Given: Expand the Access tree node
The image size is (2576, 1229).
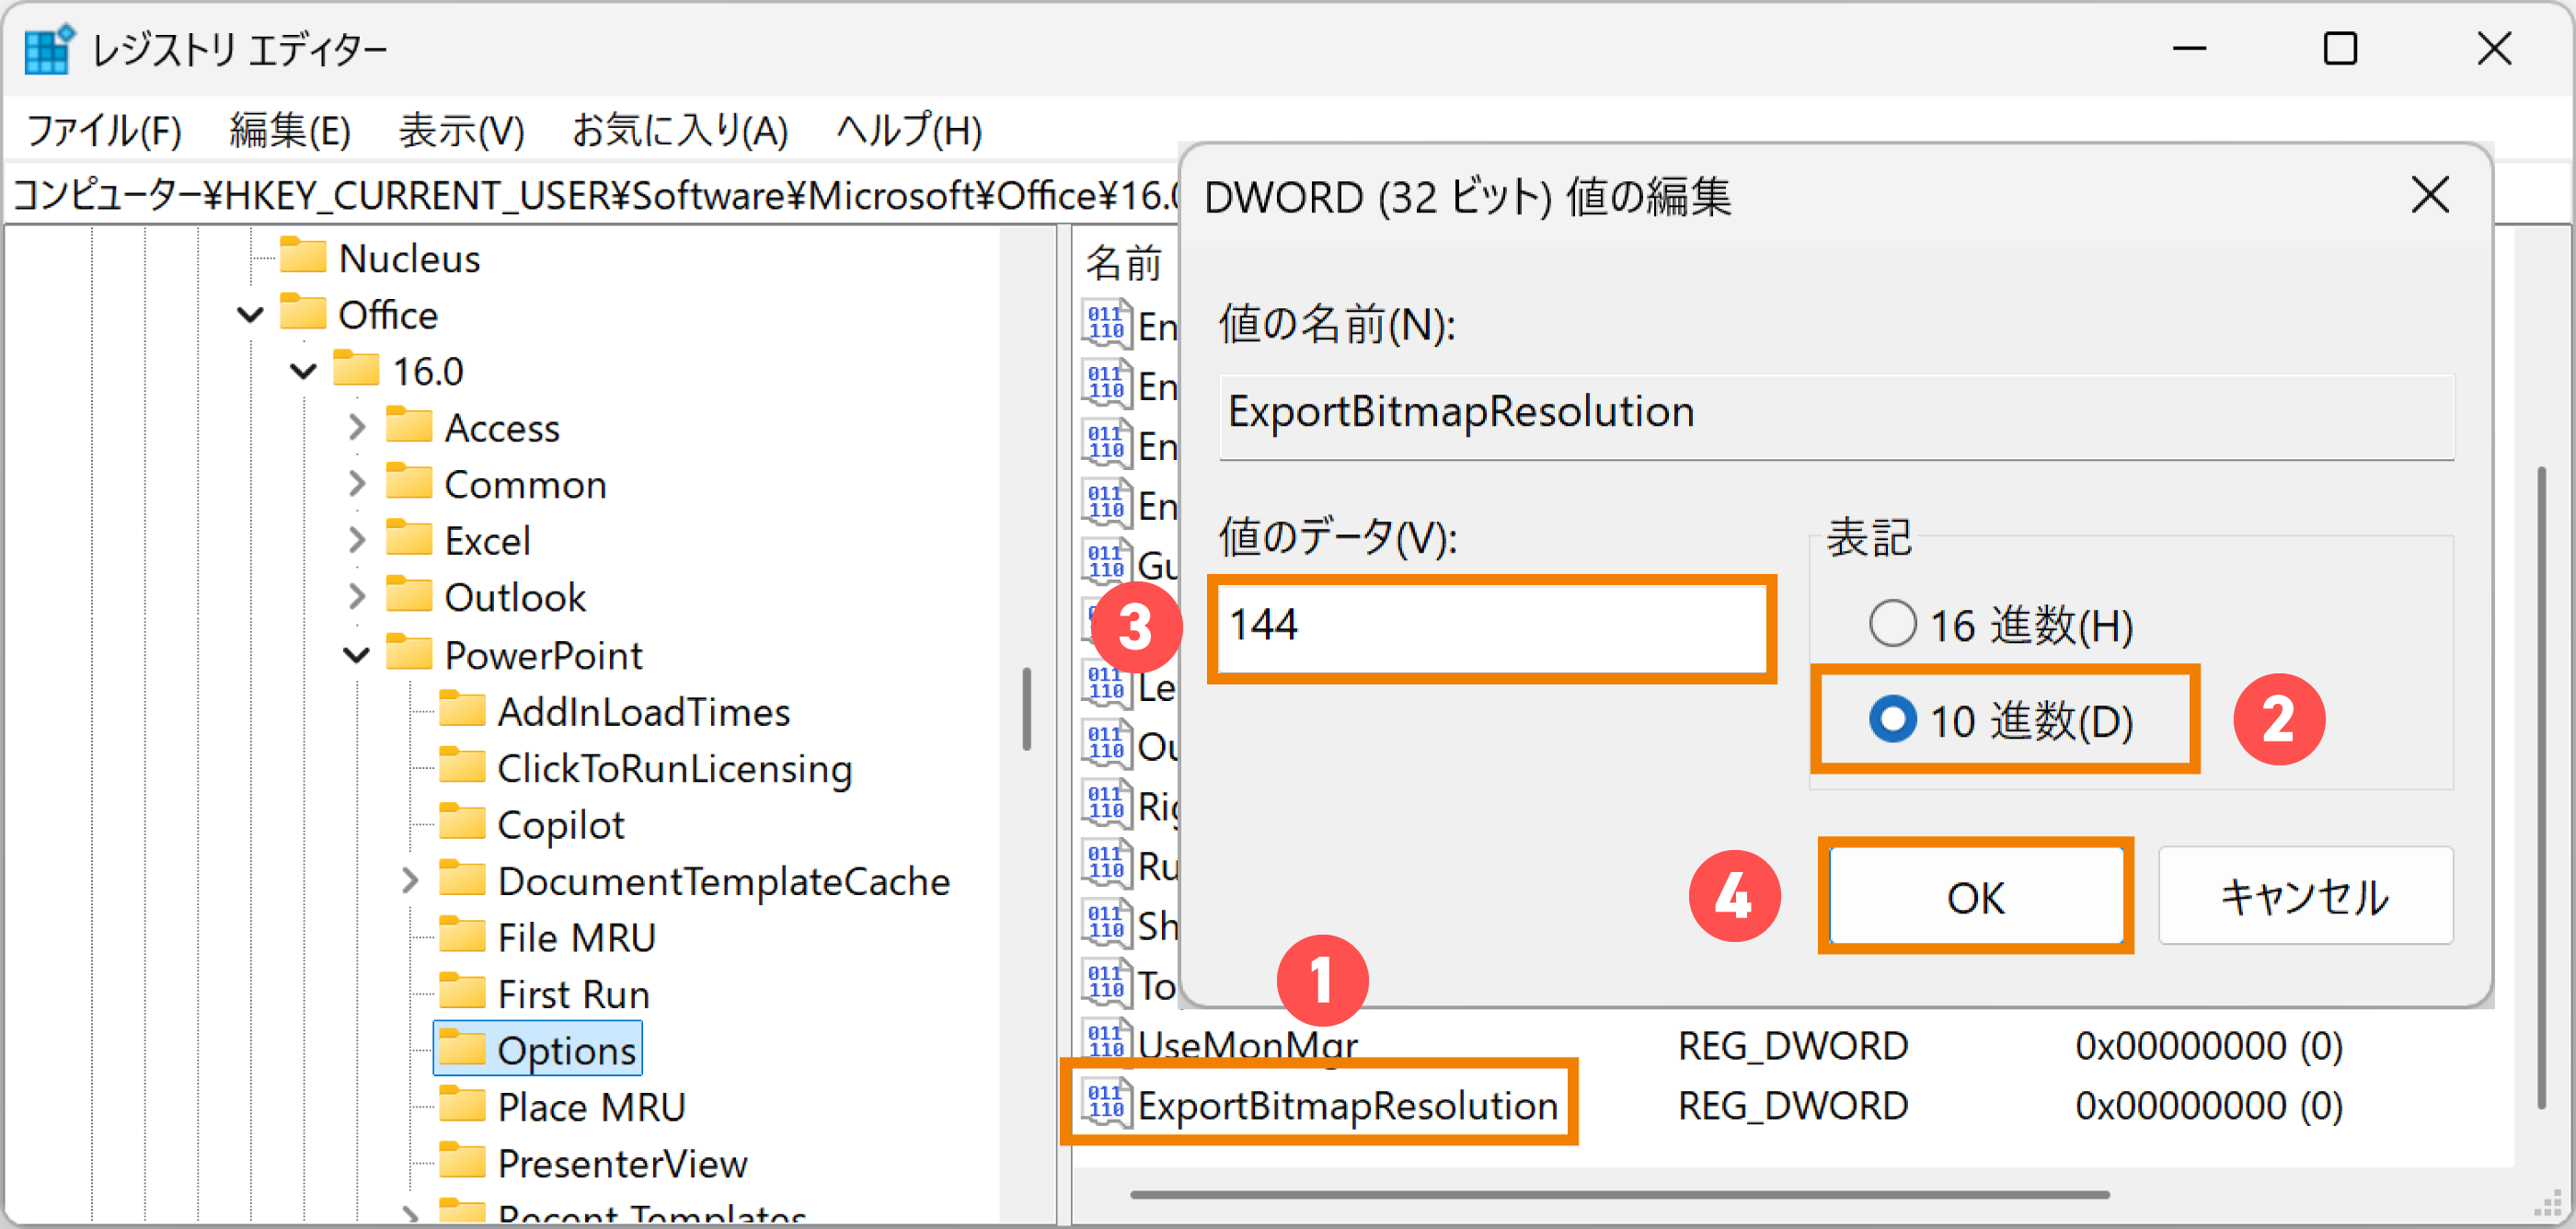Looking at the screenshot, I should pyautogui.click(x=357, y=426).
